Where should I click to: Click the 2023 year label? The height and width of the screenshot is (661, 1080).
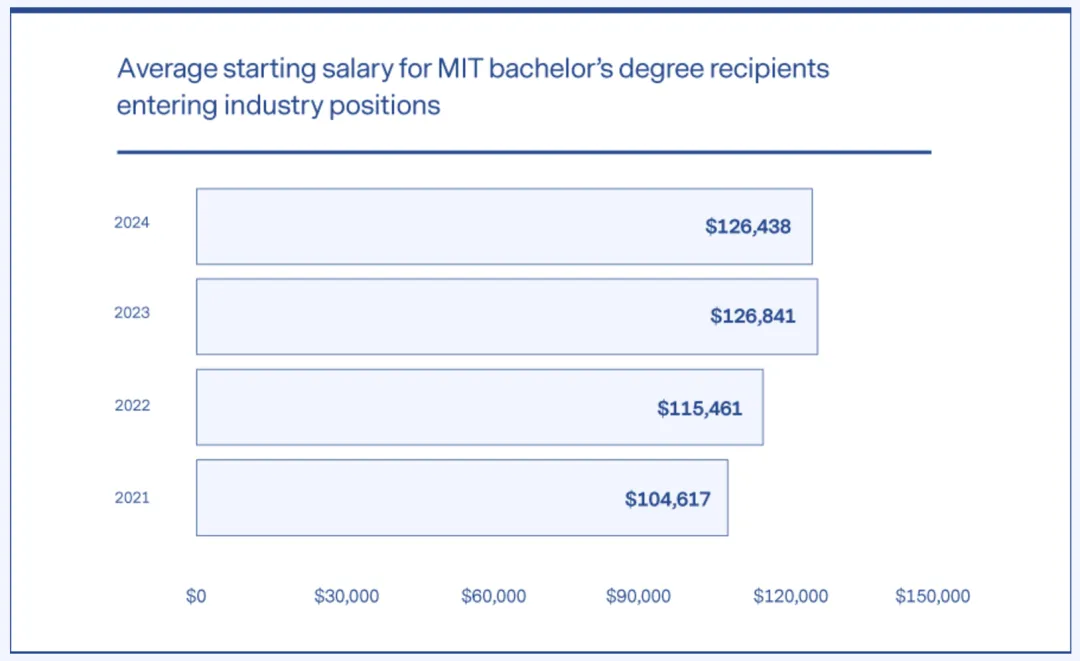click(132, 313)
